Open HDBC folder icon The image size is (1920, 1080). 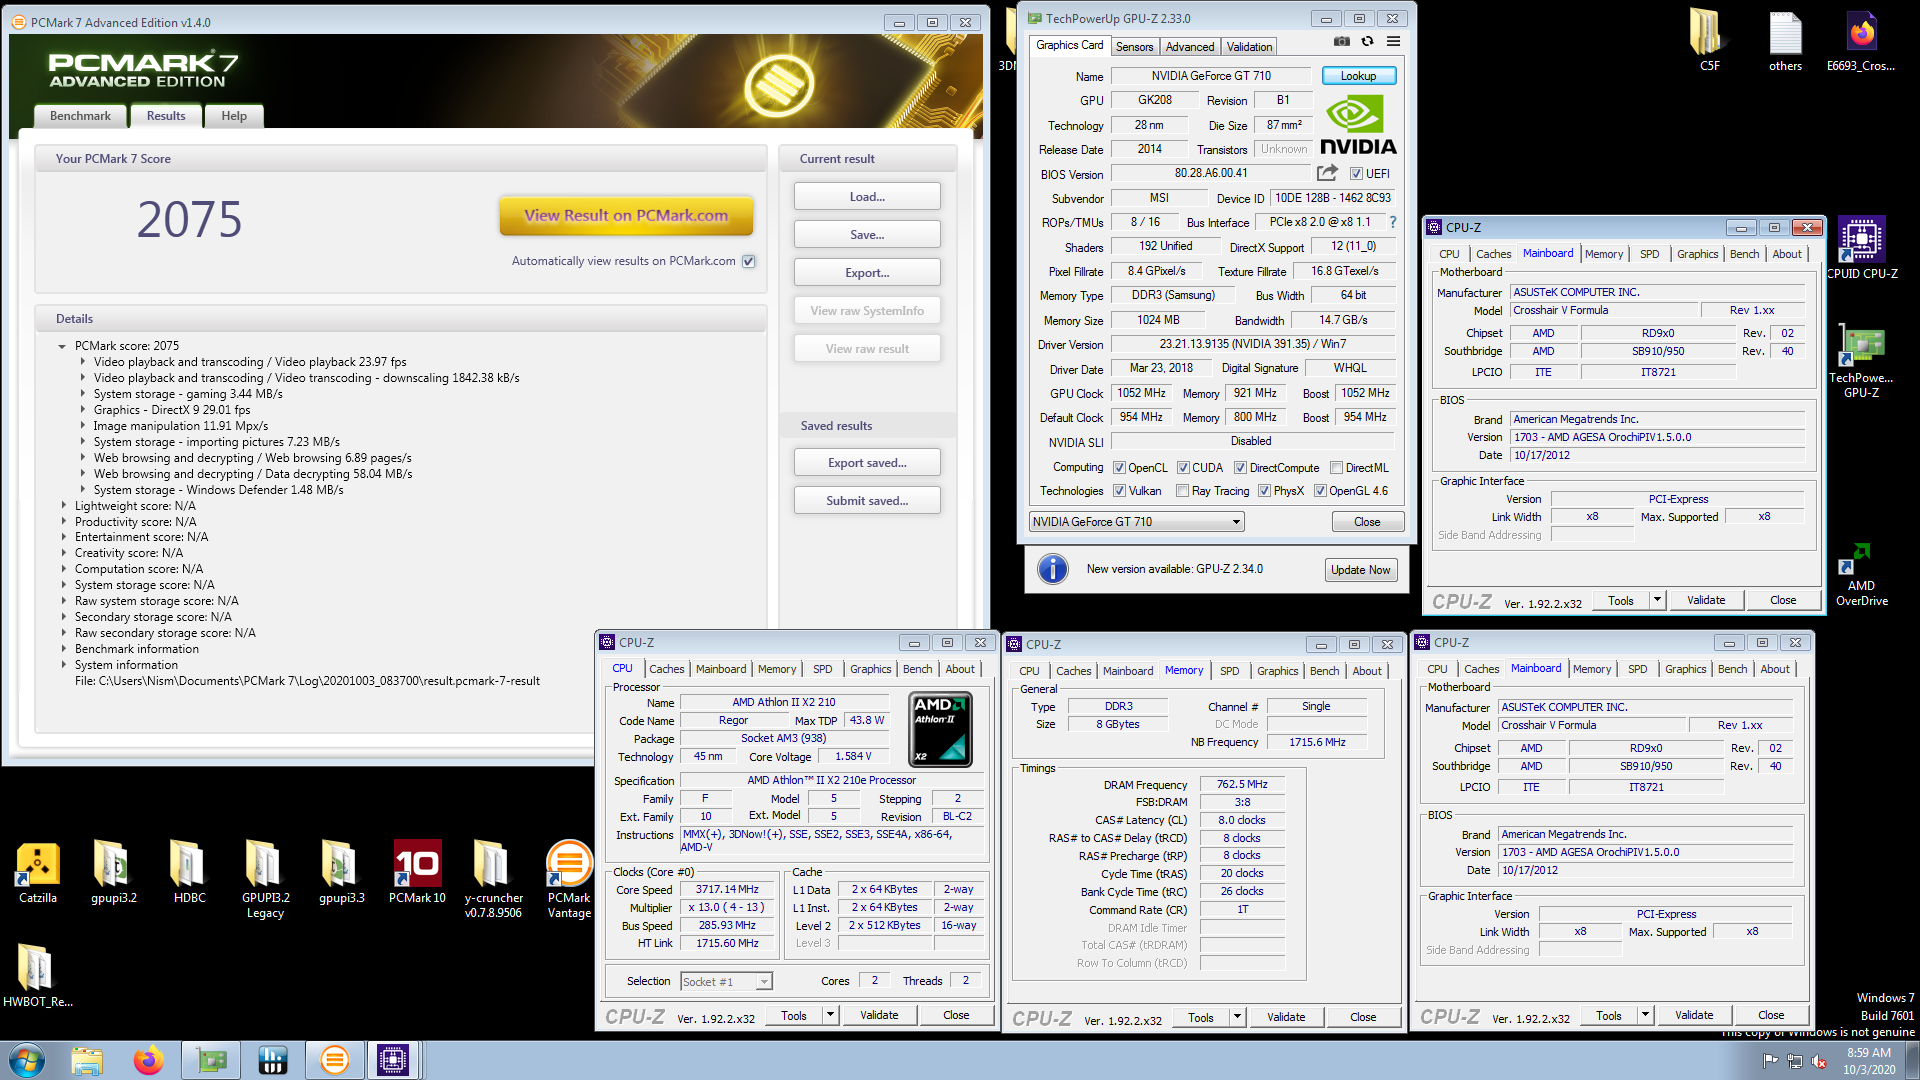(190, 872)
